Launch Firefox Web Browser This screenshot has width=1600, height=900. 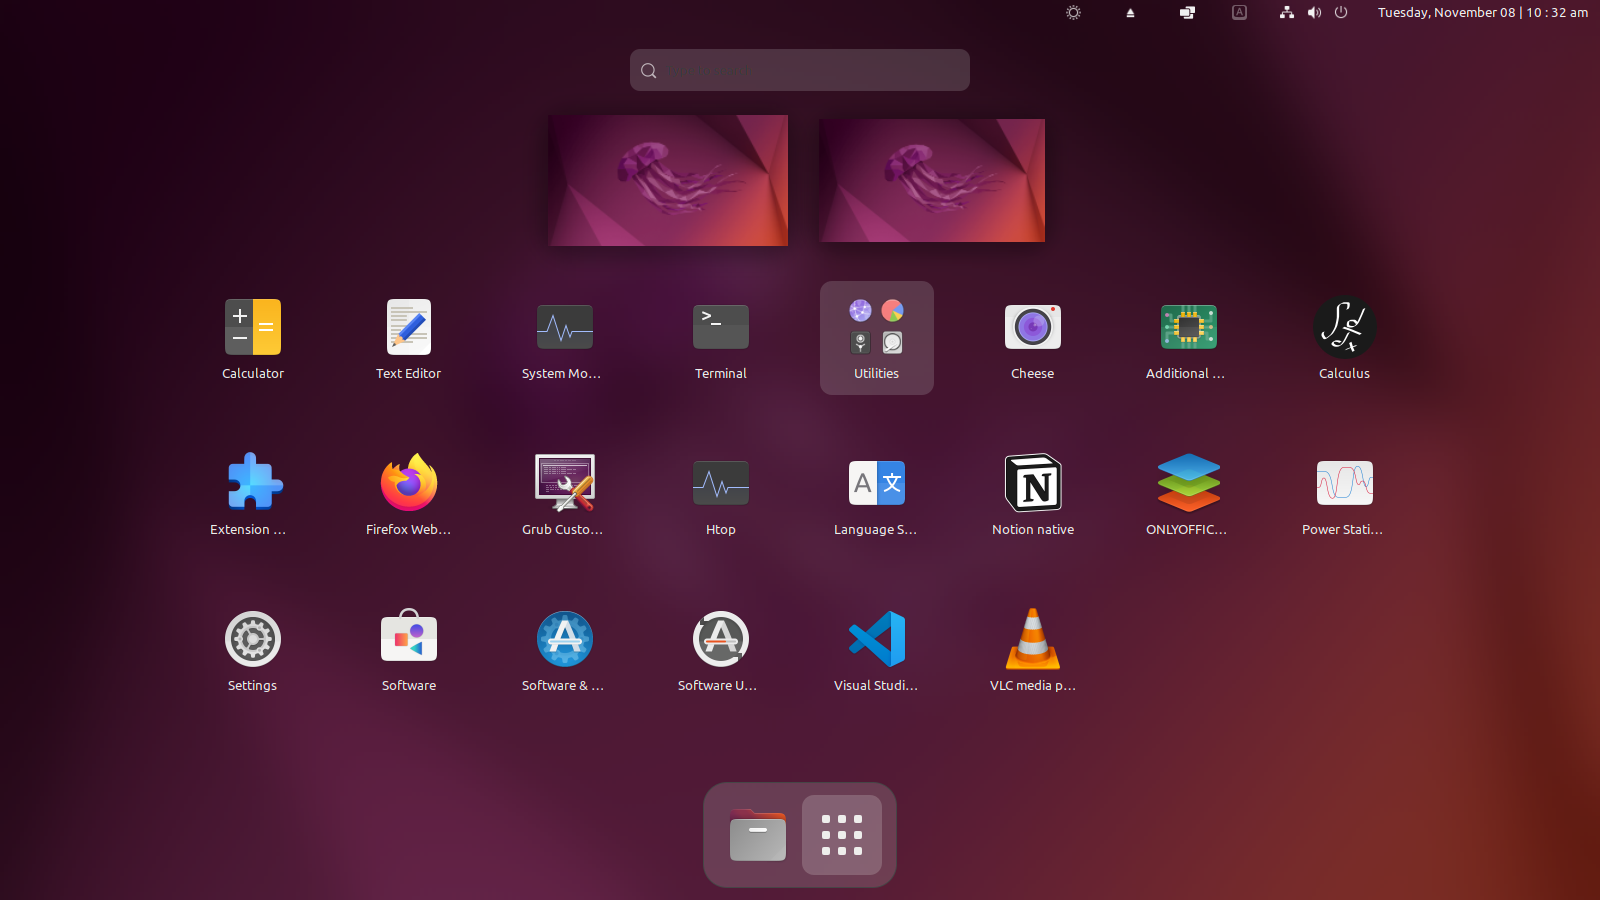(409, 494)
